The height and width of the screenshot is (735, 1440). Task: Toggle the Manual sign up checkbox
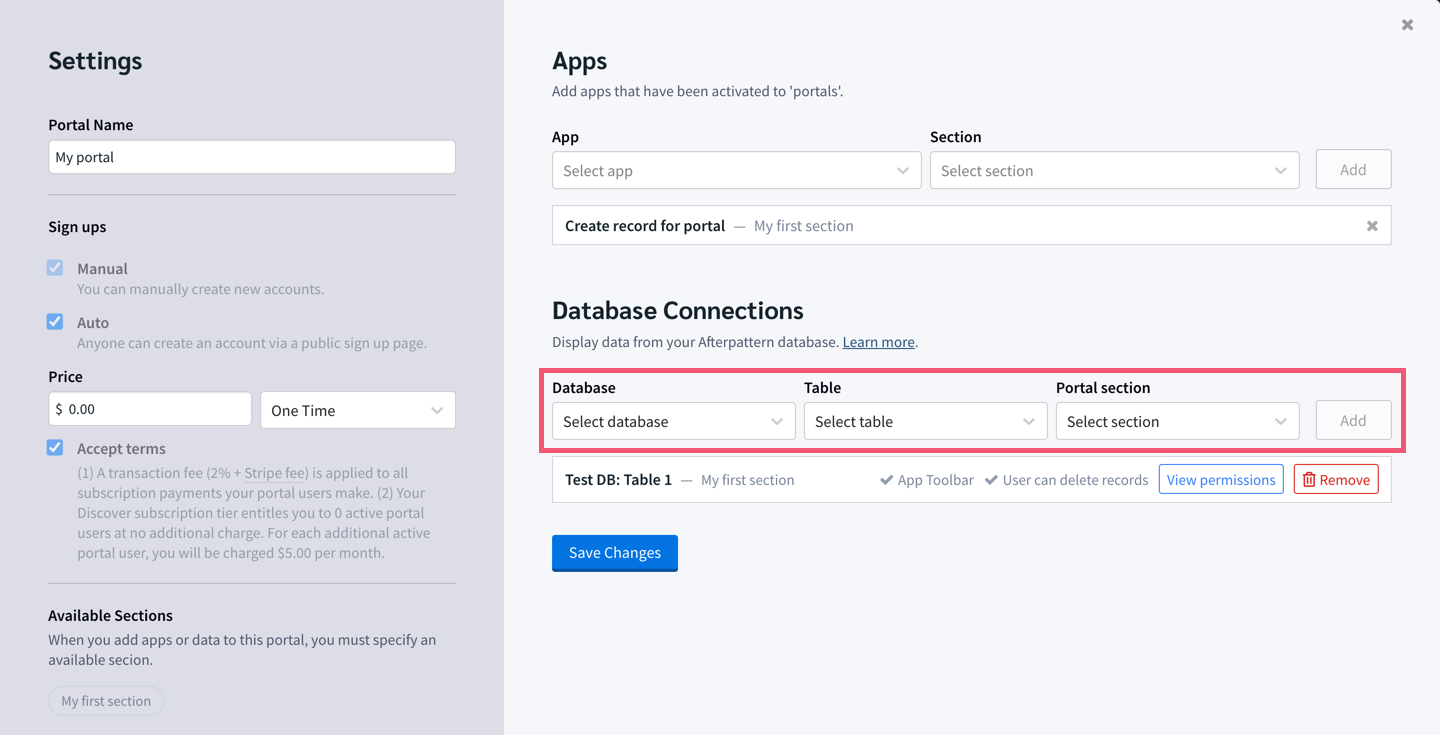point(55,268)
